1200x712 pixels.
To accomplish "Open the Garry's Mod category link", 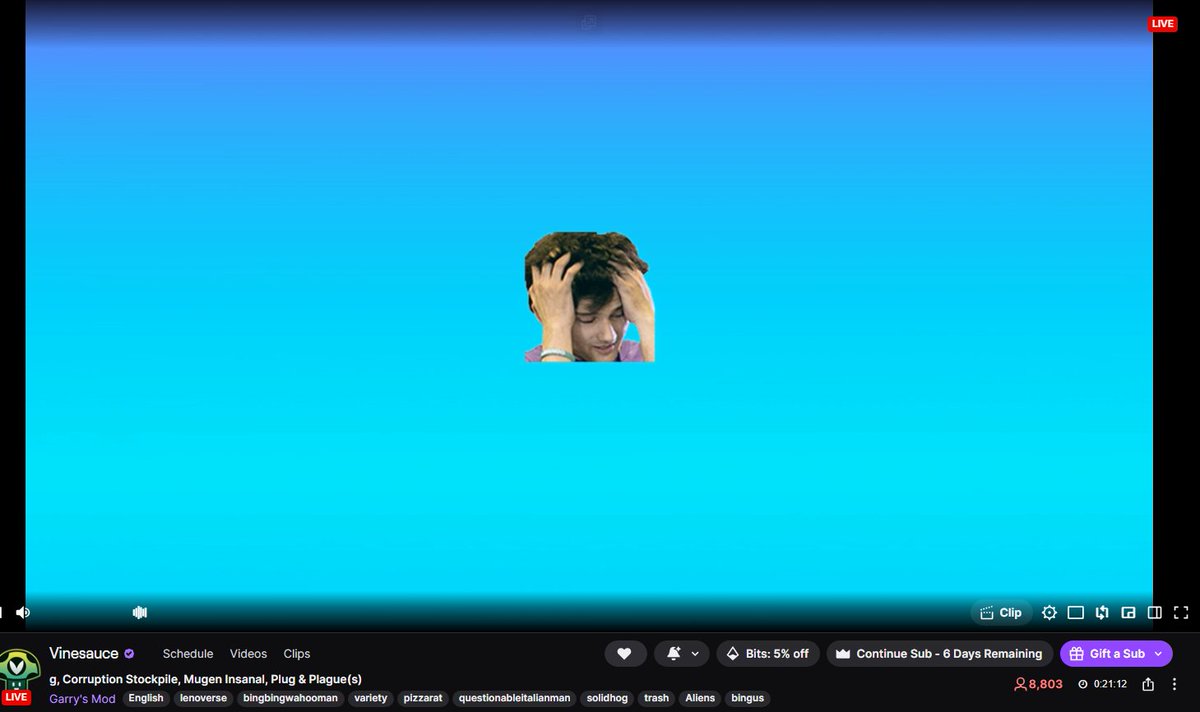I will click(82, 698).
